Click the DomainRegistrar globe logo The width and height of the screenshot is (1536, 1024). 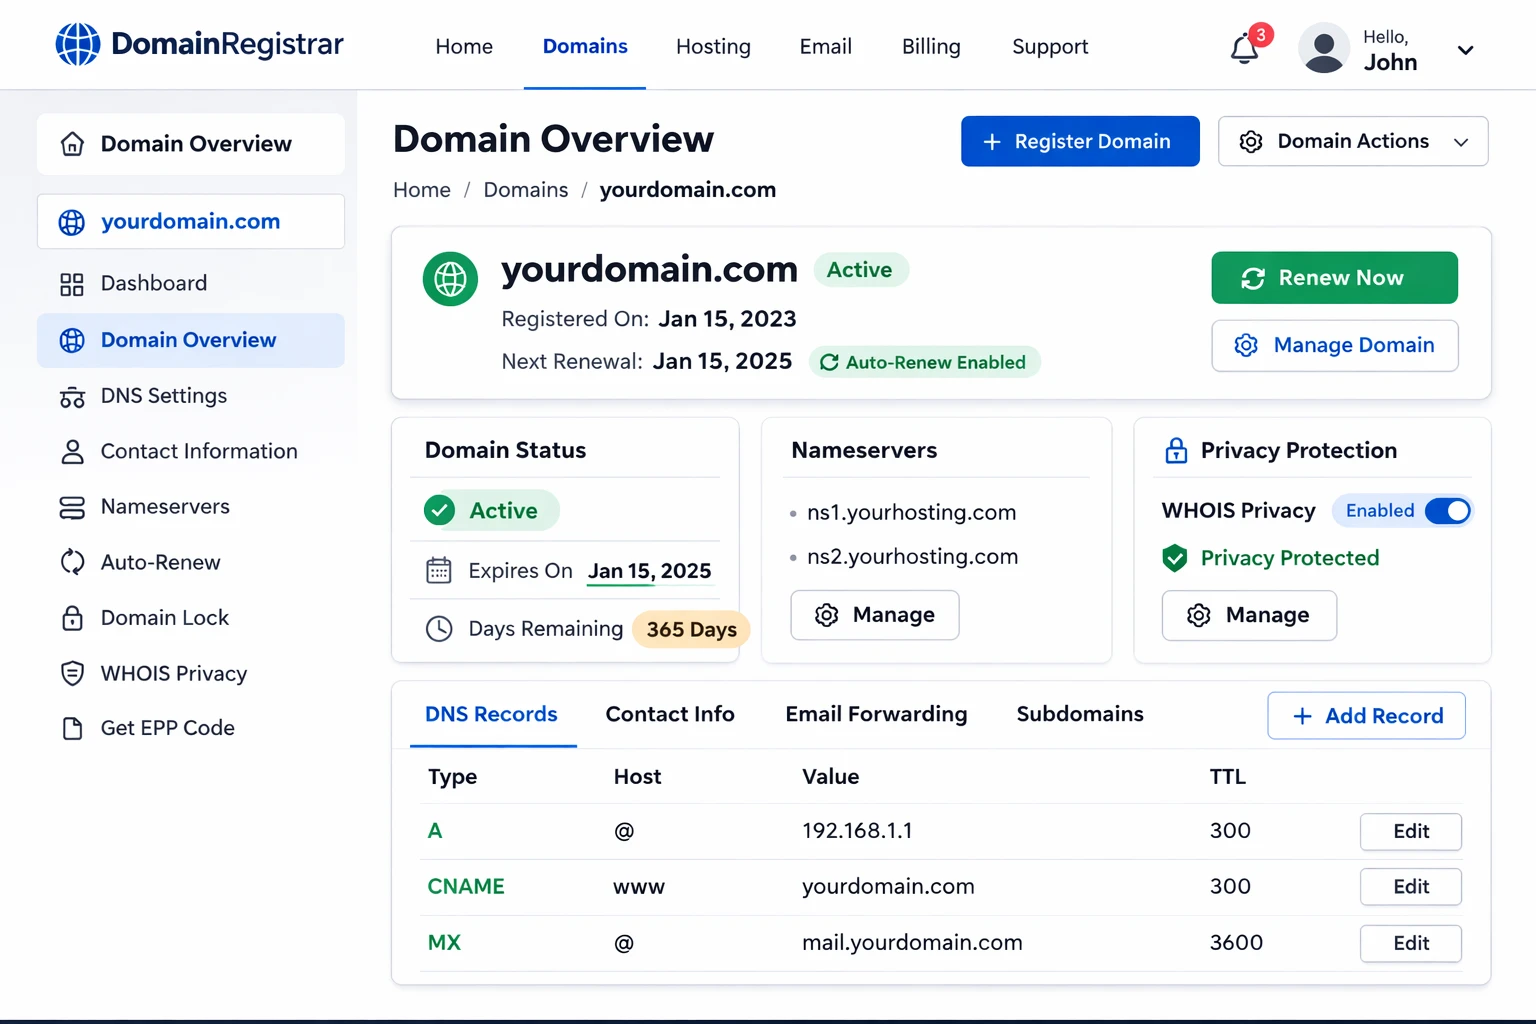pos(77,45)
